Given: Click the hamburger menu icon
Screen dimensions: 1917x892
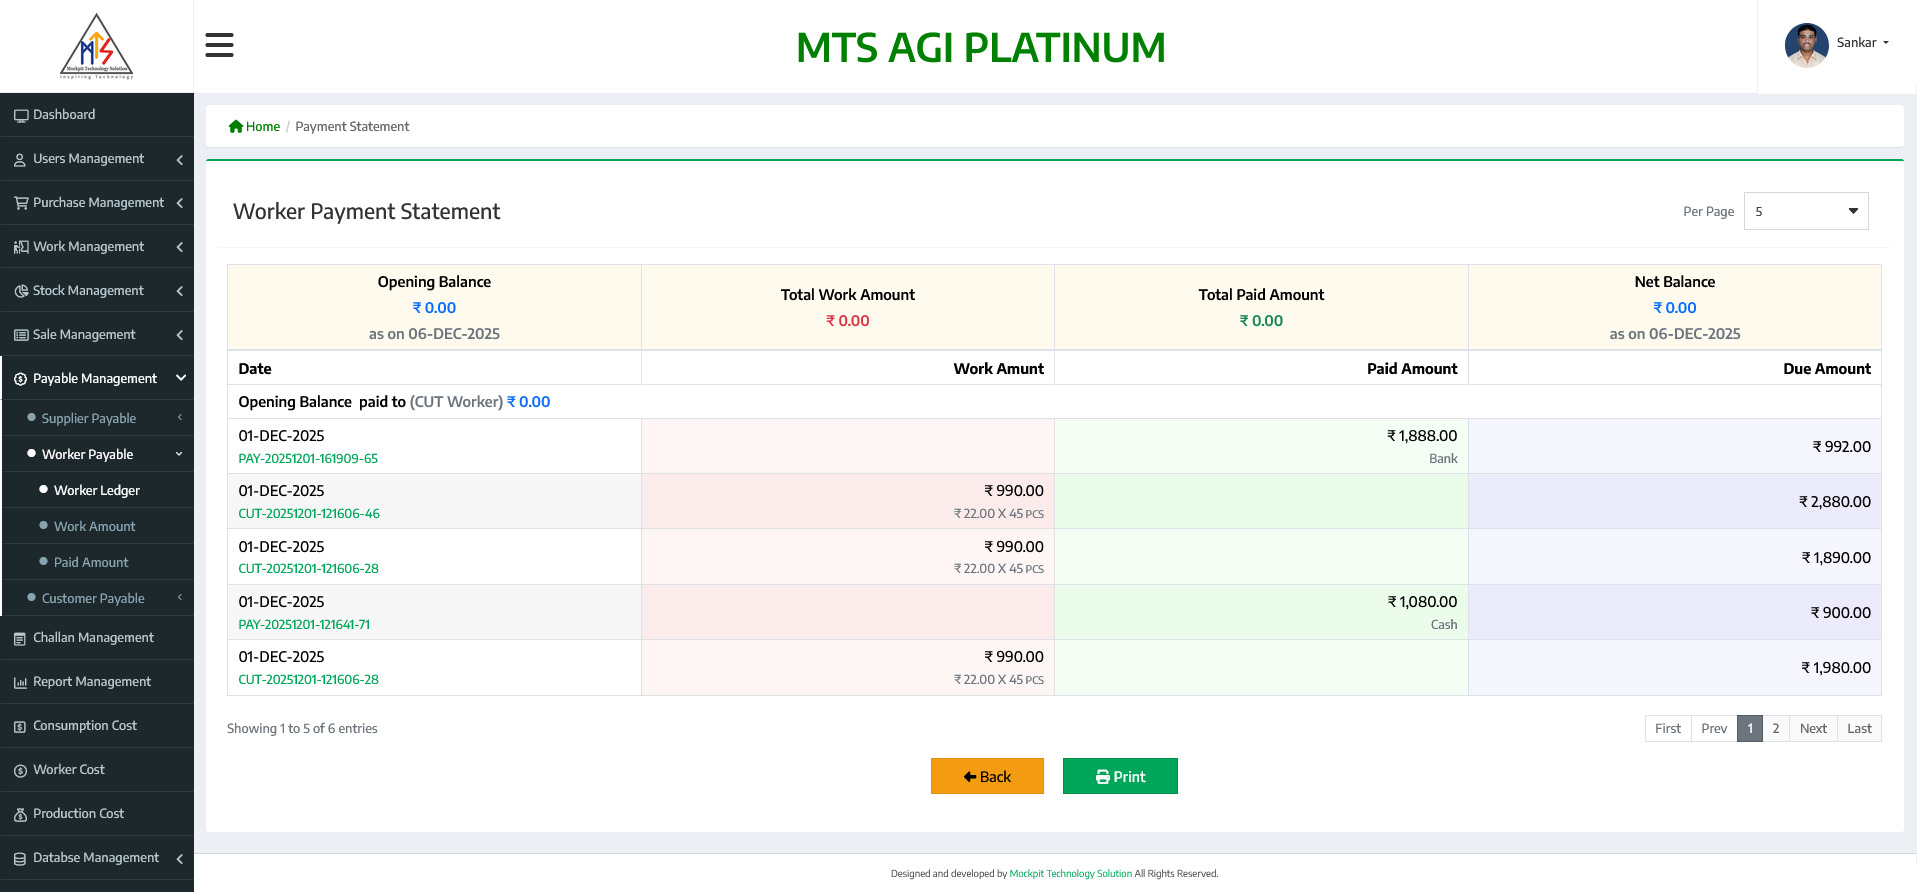Looking at the screenshot, I should tap(219, 45).
